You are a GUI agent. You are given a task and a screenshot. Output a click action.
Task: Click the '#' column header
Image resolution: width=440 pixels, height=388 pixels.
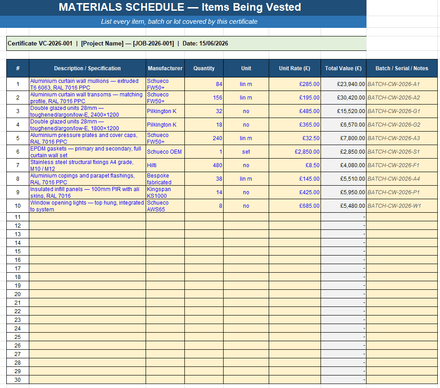tap(18, 68)
